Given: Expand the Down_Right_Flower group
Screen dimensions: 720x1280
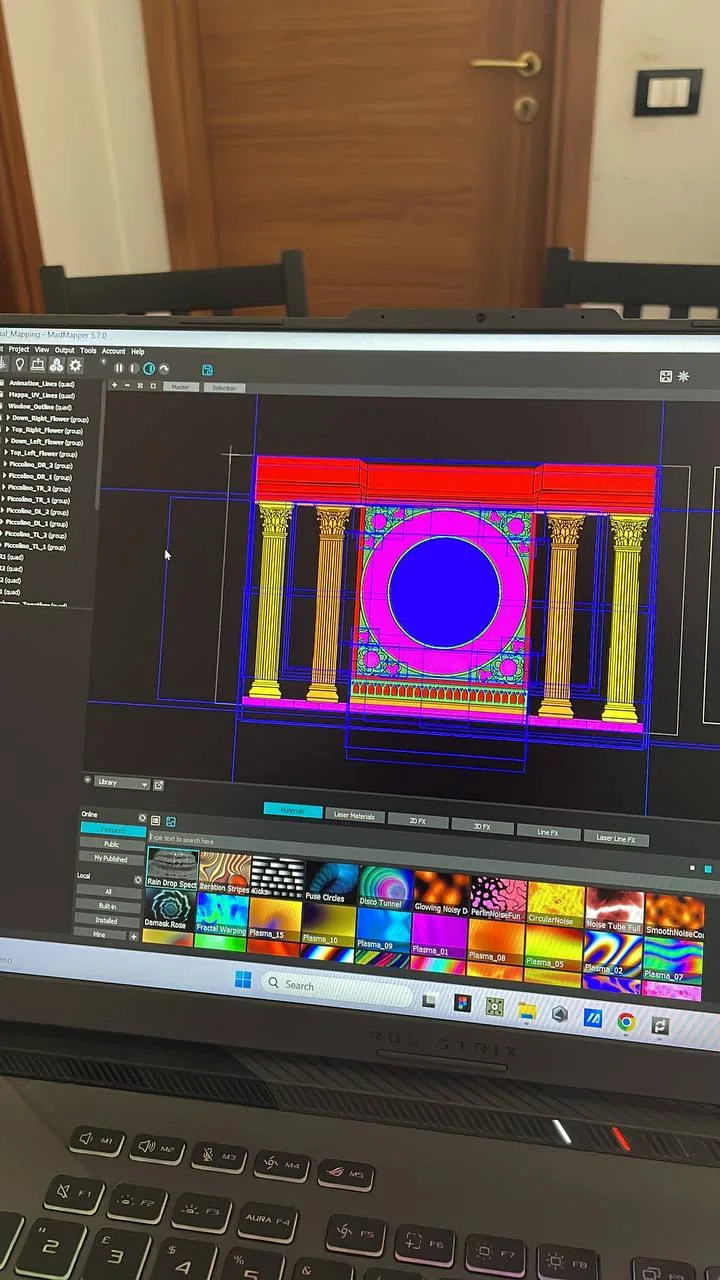Looking at the screenshot, I should pos(8,418).
